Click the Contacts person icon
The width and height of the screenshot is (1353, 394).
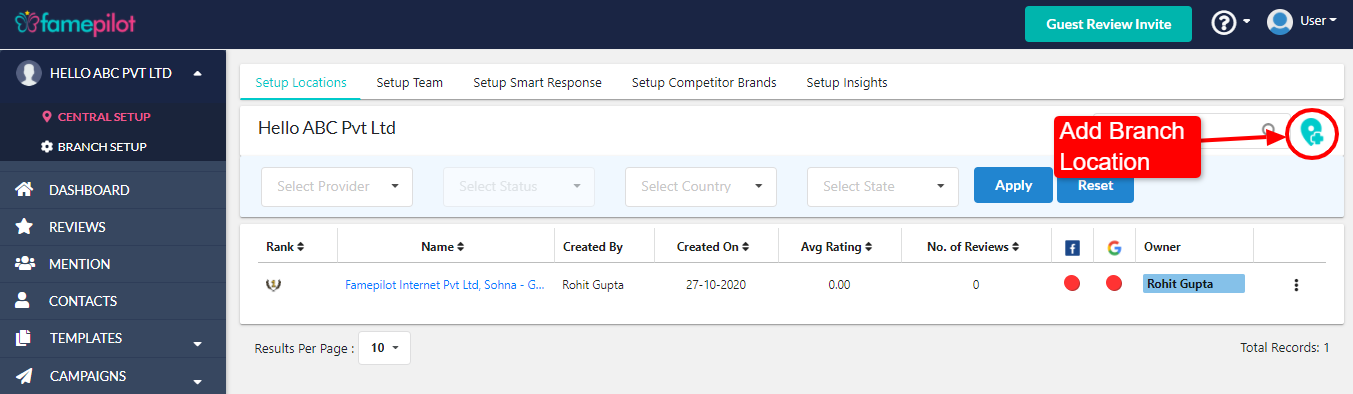[25, 301]
